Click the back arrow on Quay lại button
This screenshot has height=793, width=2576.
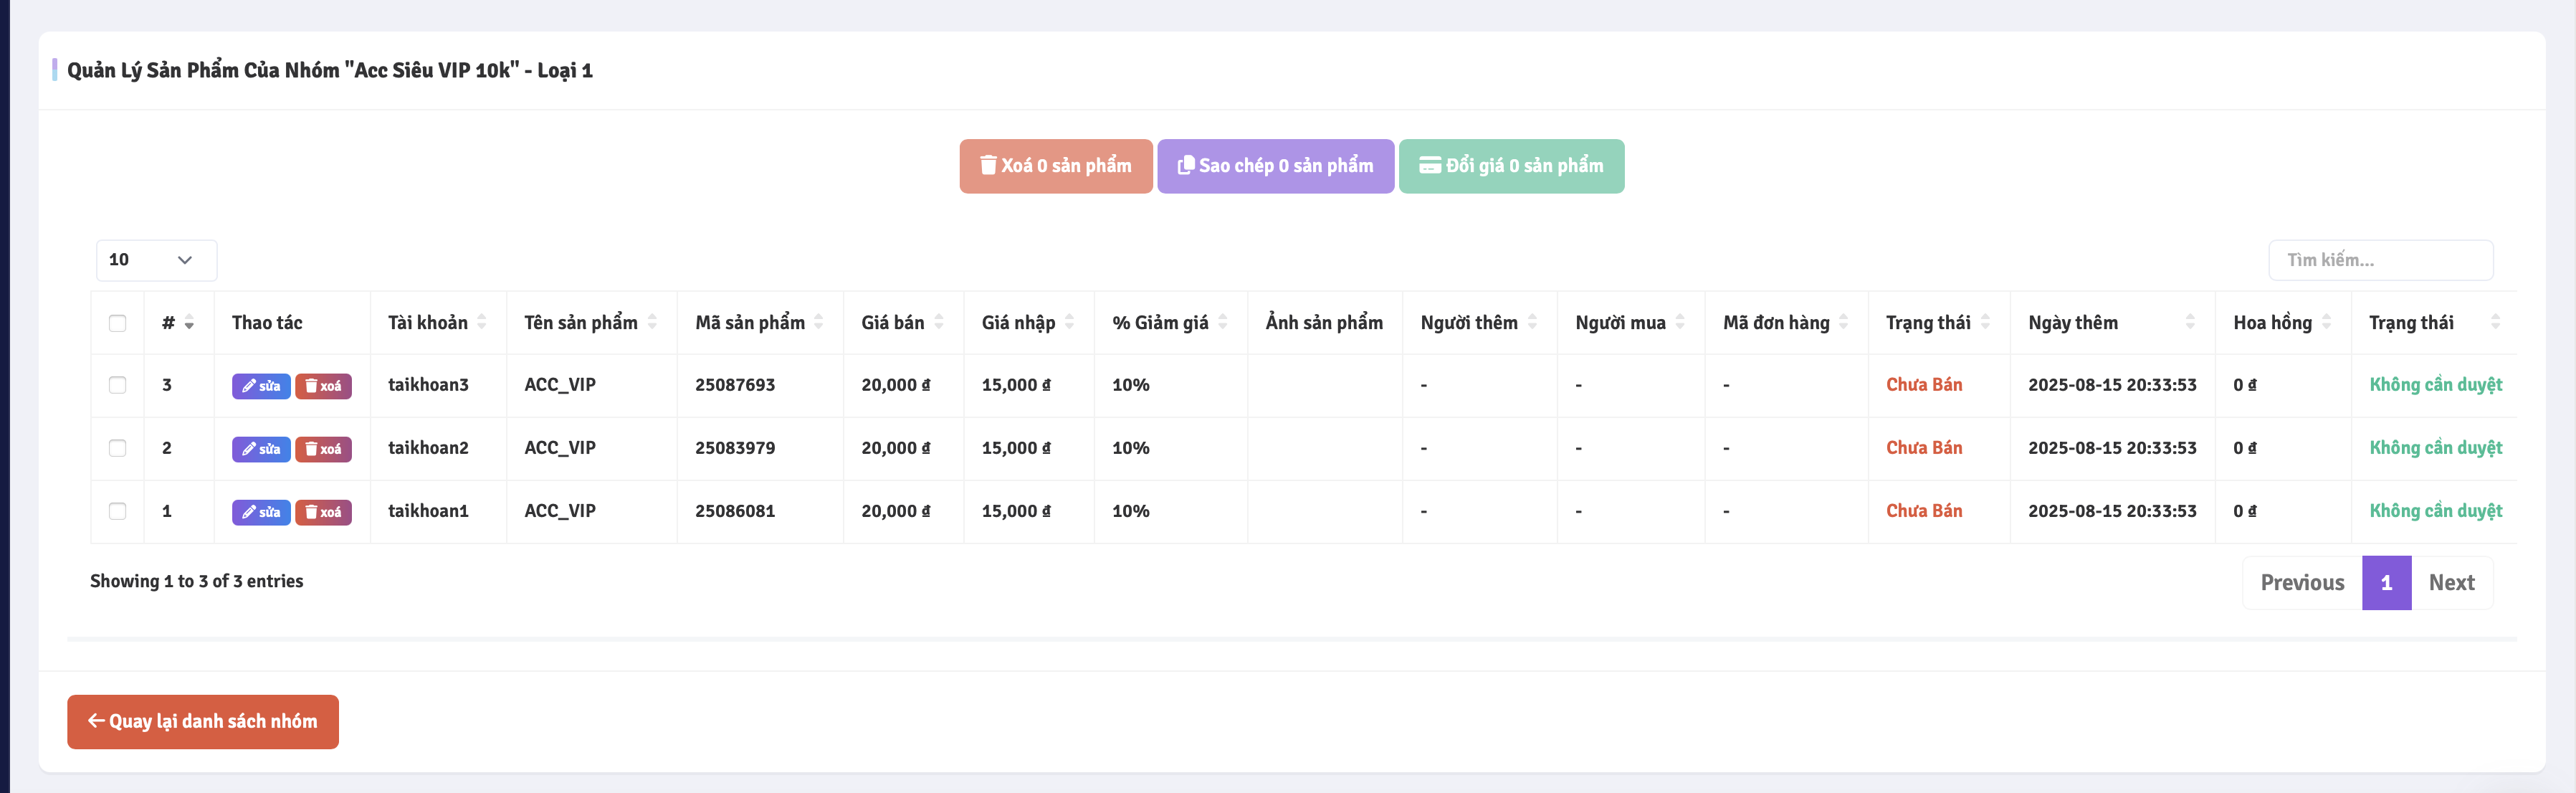click(x=96, y=721)
